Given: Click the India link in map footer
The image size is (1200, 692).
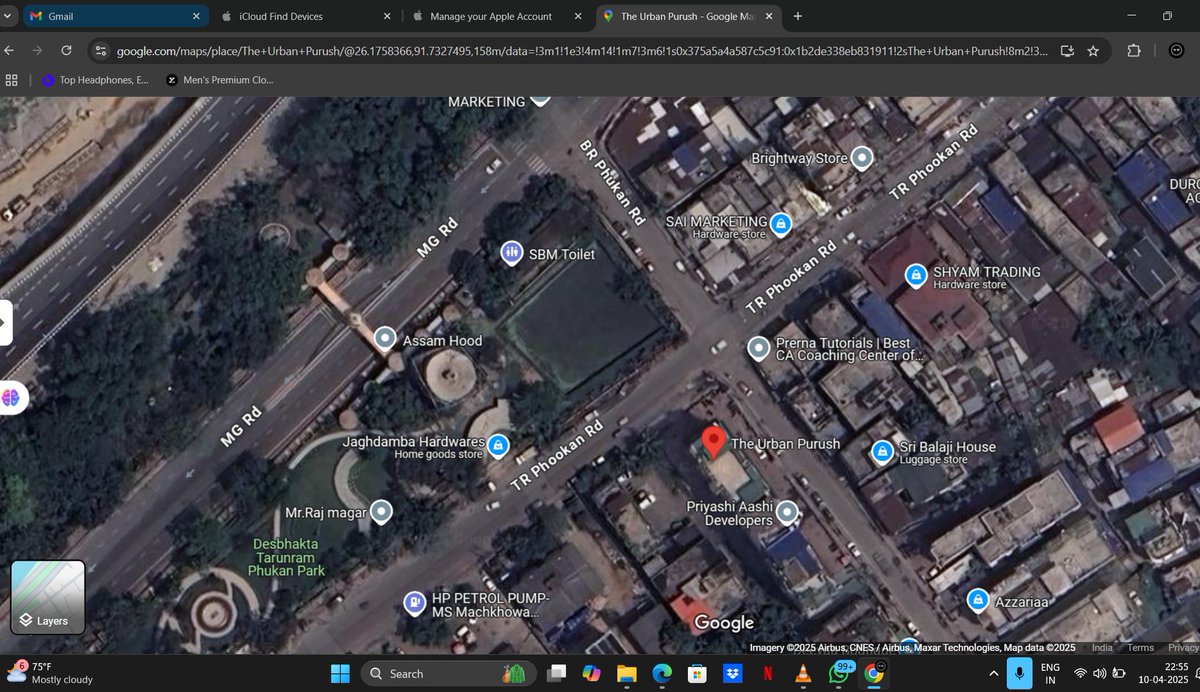Looking at the screenshot, I should [x=1102, y=648].
